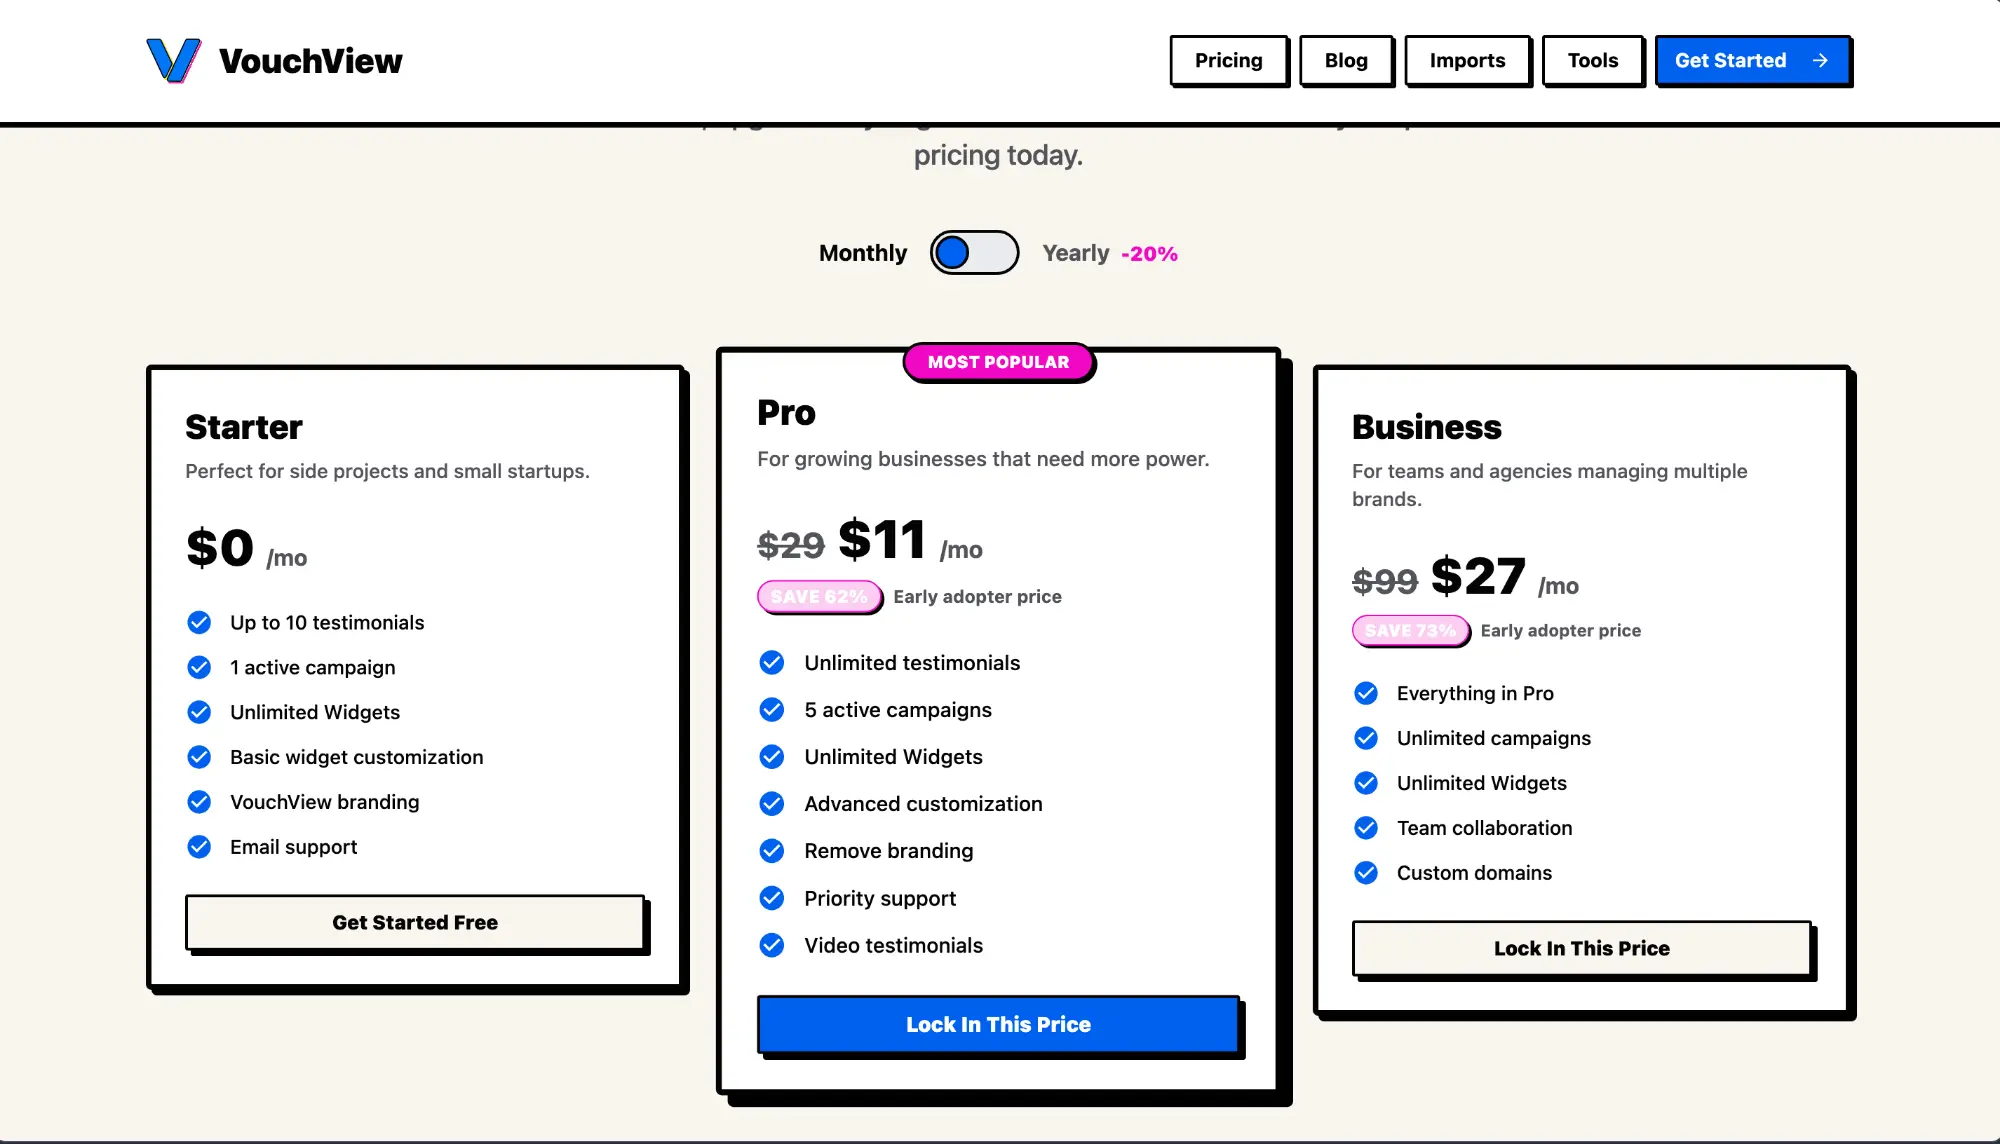Click the checkmark next to Unlimited testimonials
Viewport: 2000px width, 1144px height.
point(772,663)
